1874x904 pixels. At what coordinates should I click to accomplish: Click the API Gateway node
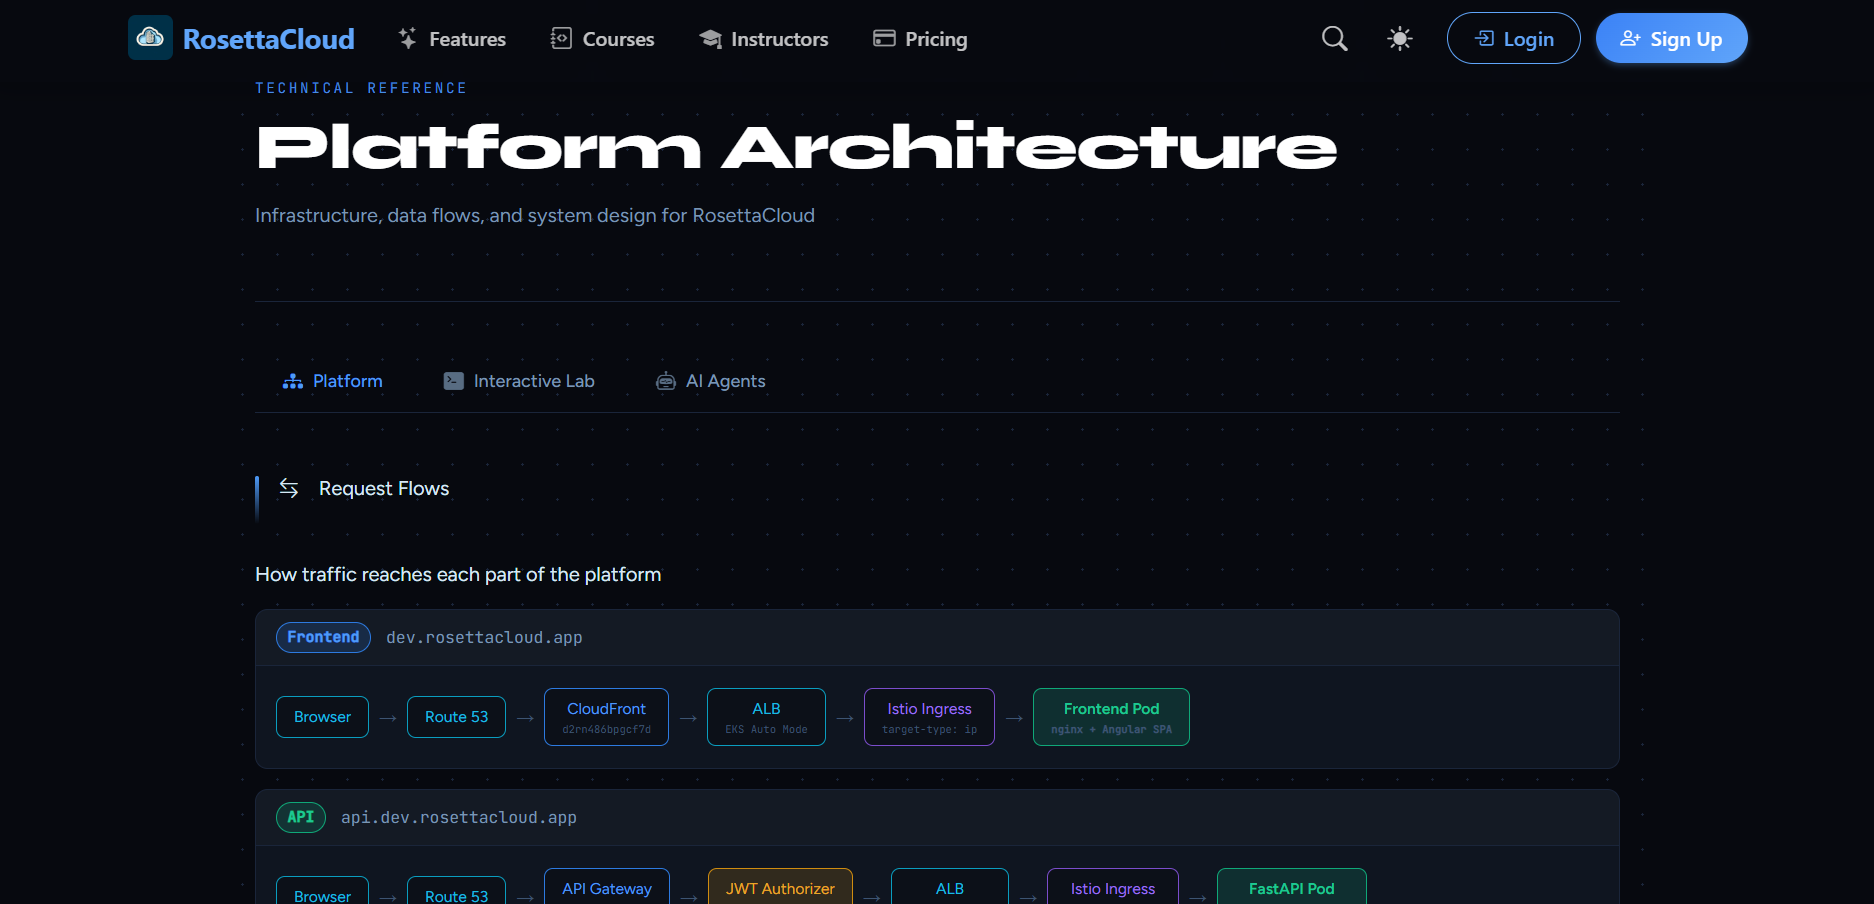607,887
